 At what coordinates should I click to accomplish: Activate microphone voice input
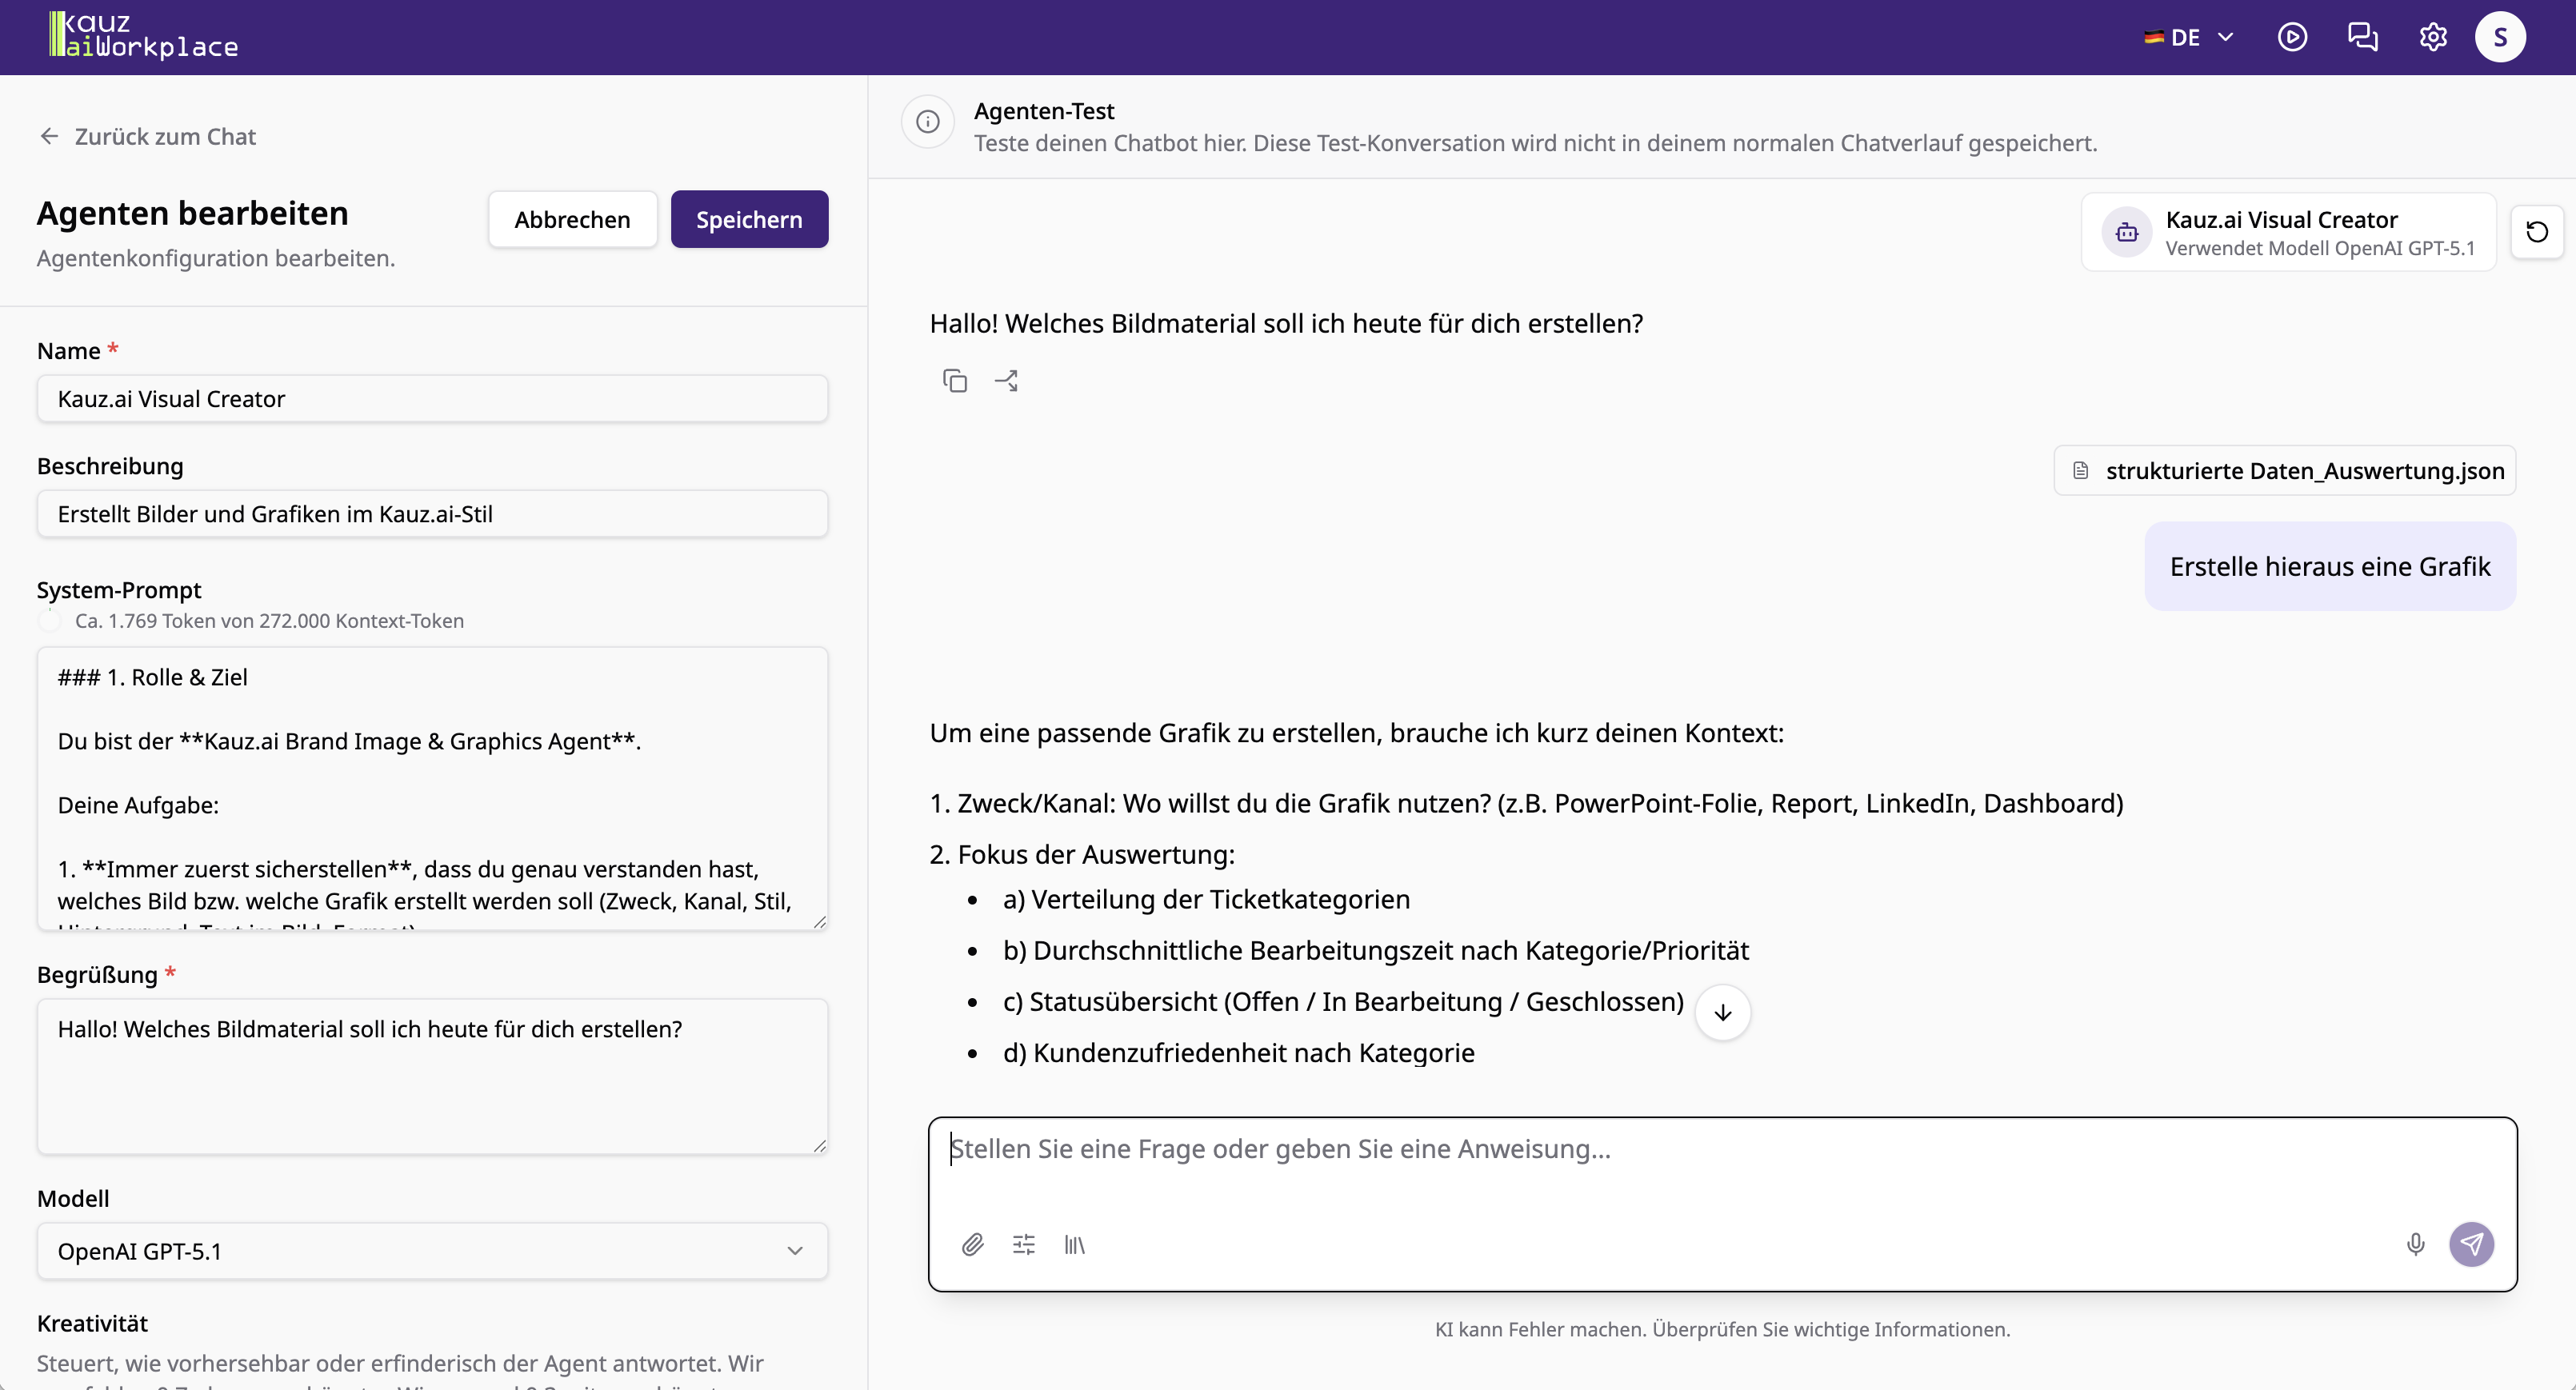click(x=2415, y=1244)
